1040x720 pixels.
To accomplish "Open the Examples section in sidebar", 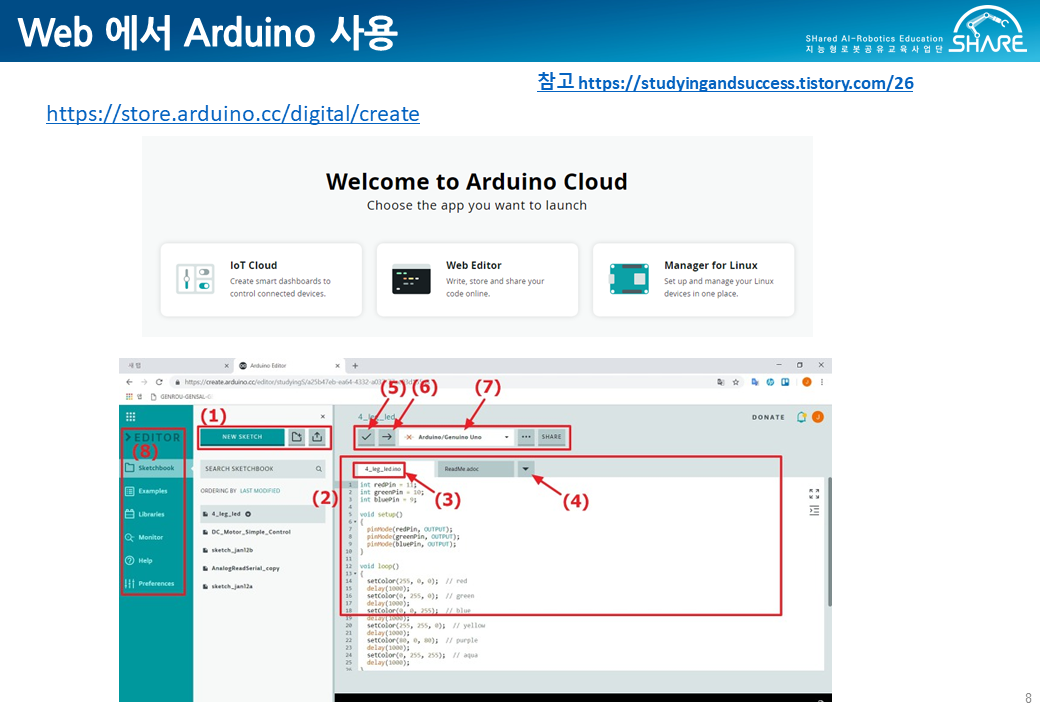I will click(153, 491).
